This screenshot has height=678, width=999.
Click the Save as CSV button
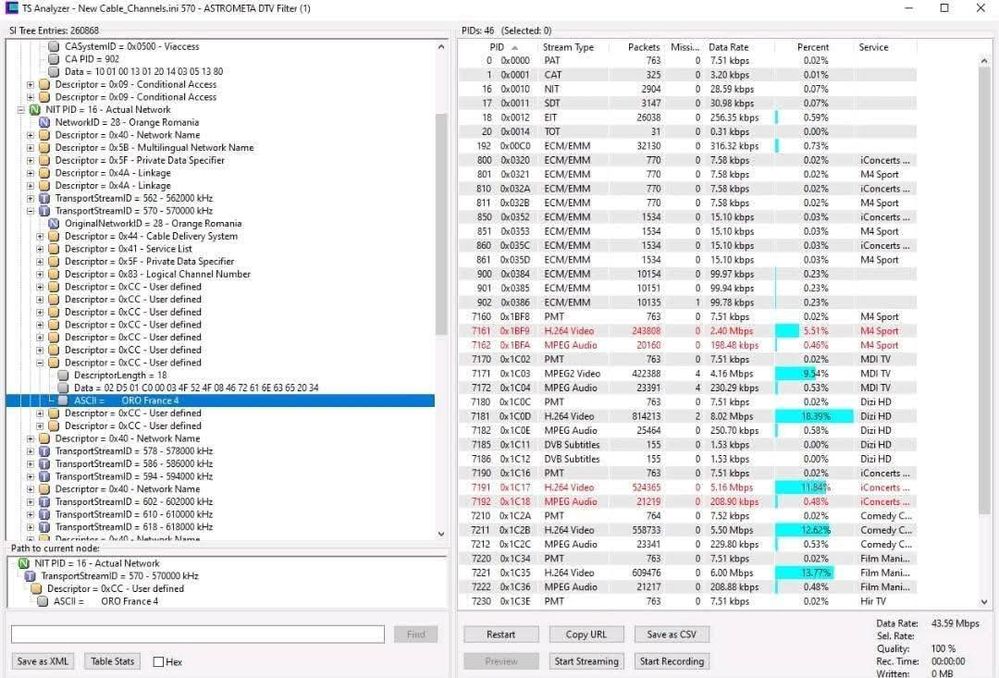(670, 635)
